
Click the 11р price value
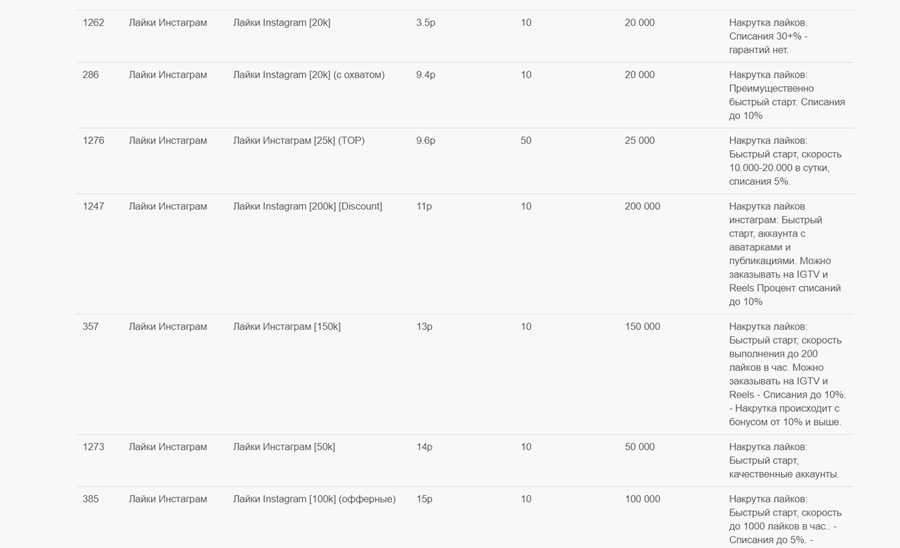(x=423, y=207)
